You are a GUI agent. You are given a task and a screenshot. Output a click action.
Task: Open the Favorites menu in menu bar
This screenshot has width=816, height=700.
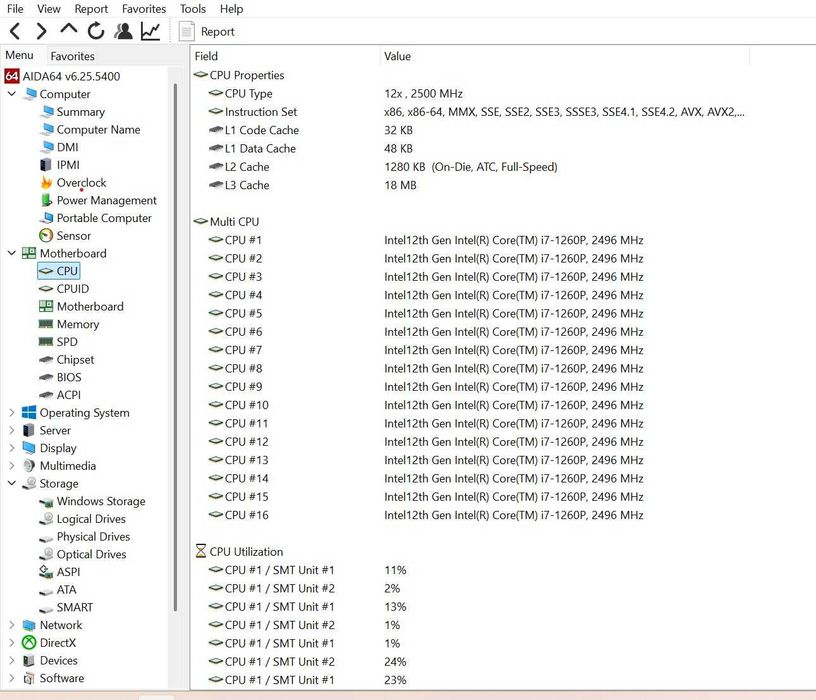click(x=144, y=9)
